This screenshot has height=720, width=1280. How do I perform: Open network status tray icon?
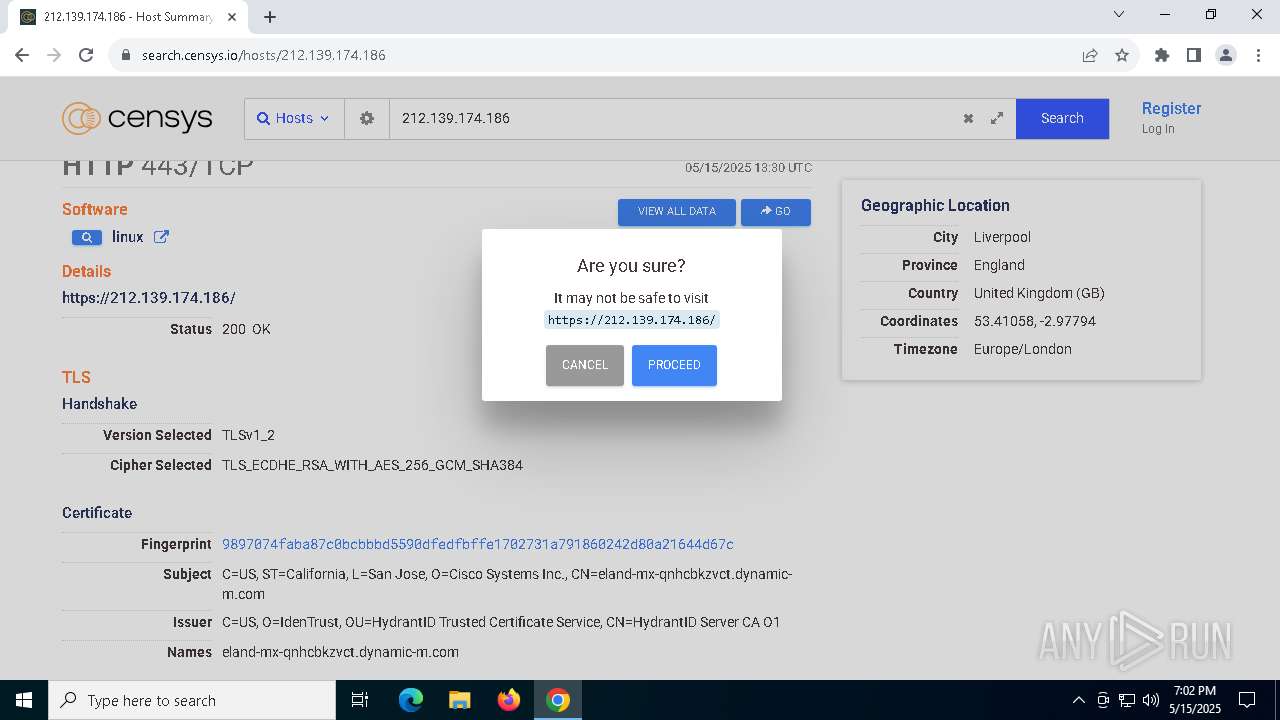pyautogui.click(x=1127, y=700)
